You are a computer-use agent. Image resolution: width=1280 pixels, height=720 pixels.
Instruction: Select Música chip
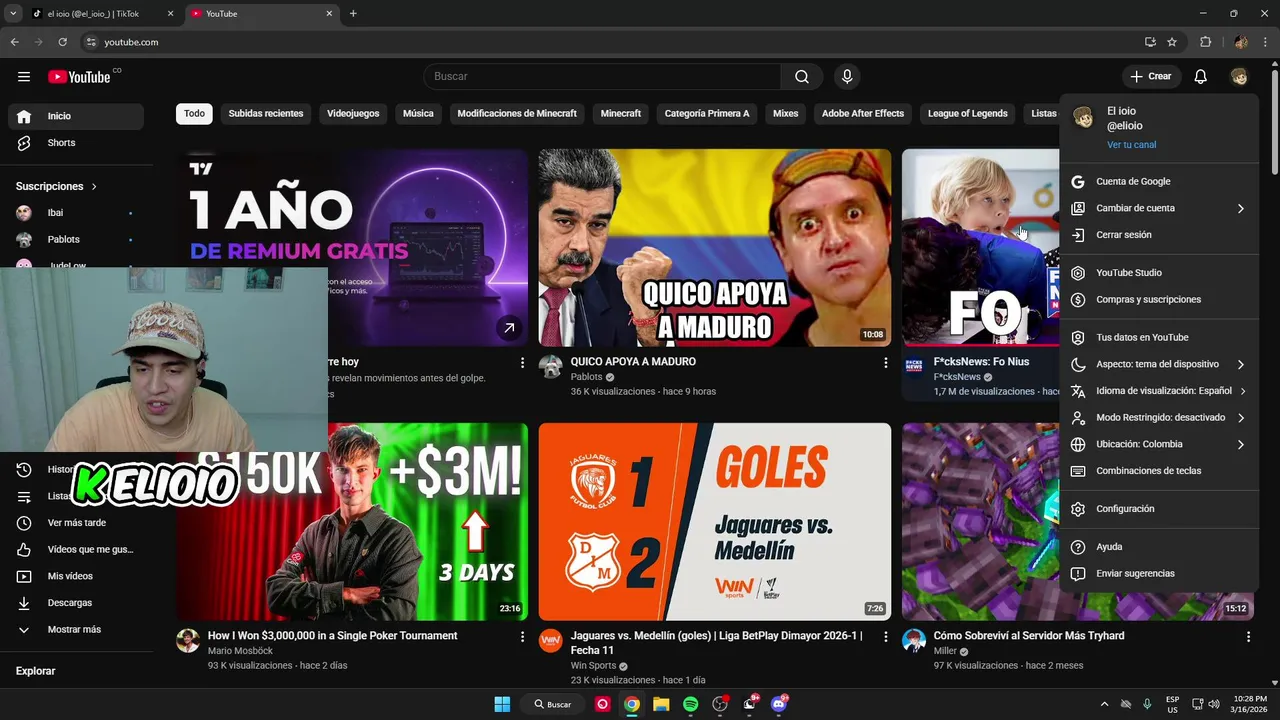pos(418,114)
